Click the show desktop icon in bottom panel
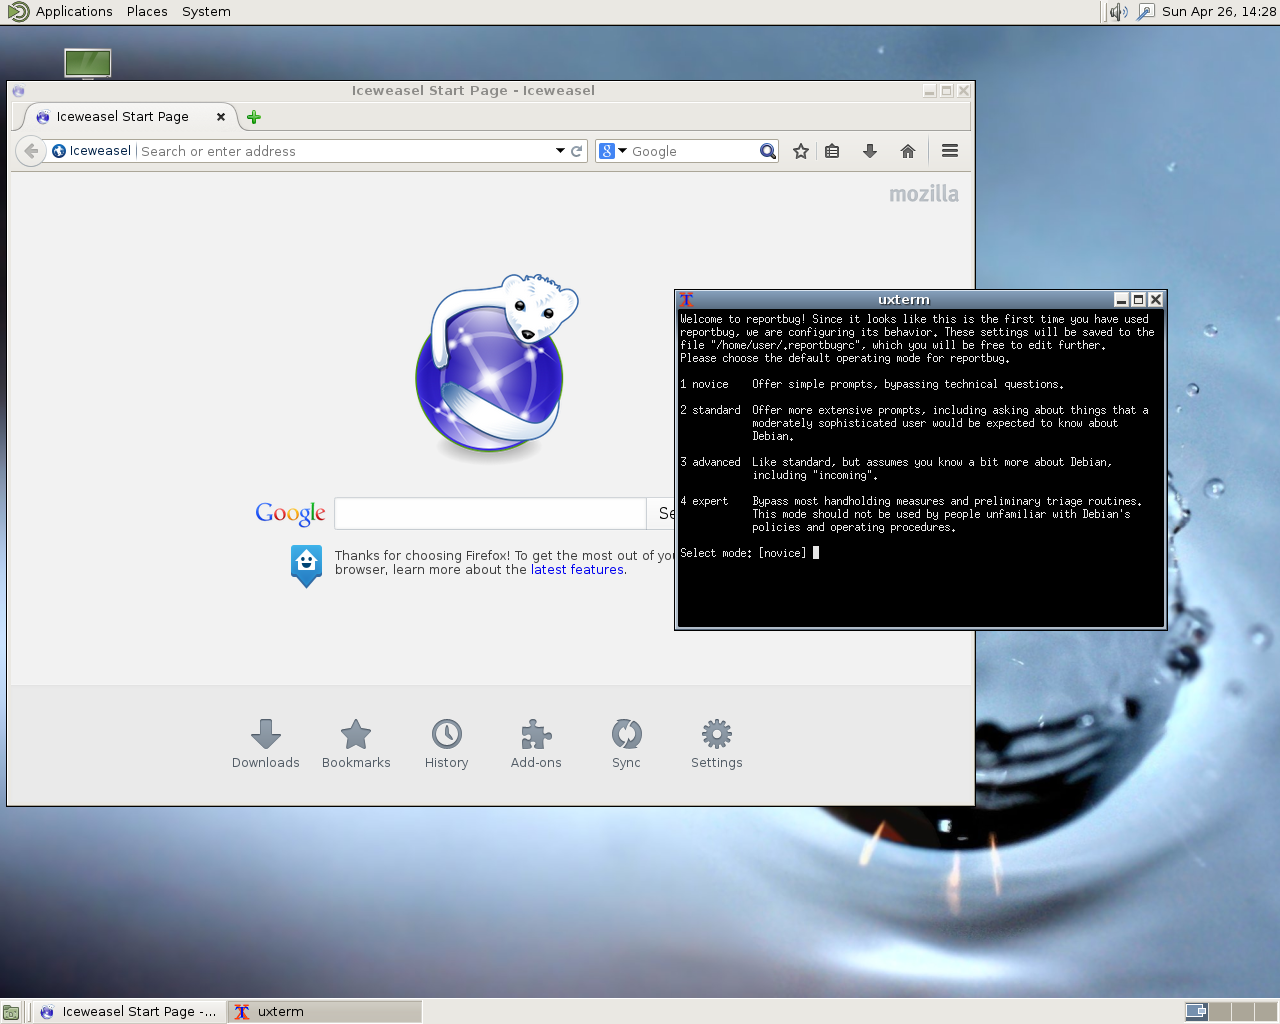The image size is (1280, 1024). (11, 1012)
